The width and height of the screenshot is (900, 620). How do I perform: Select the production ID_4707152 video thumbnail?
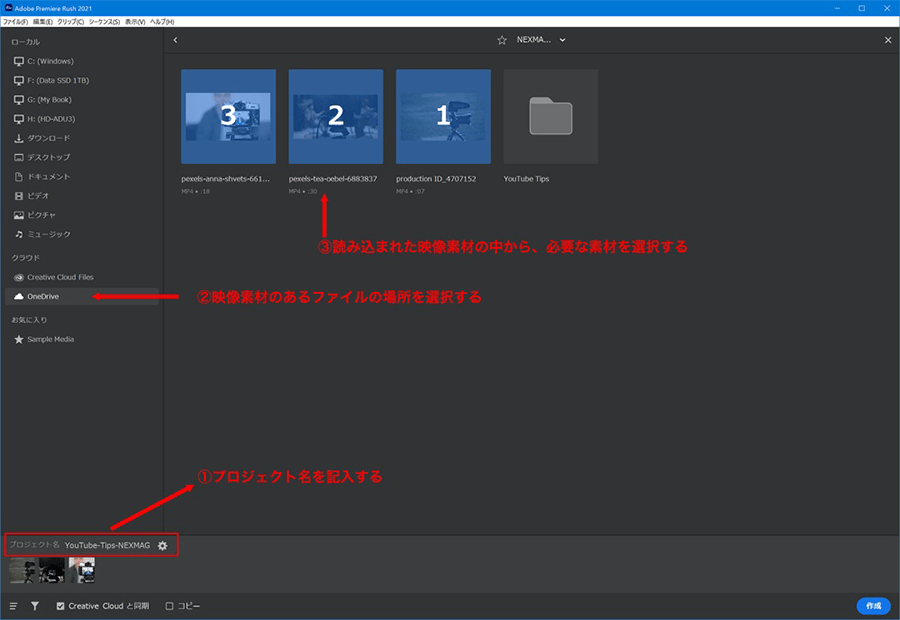pos(443,117)
